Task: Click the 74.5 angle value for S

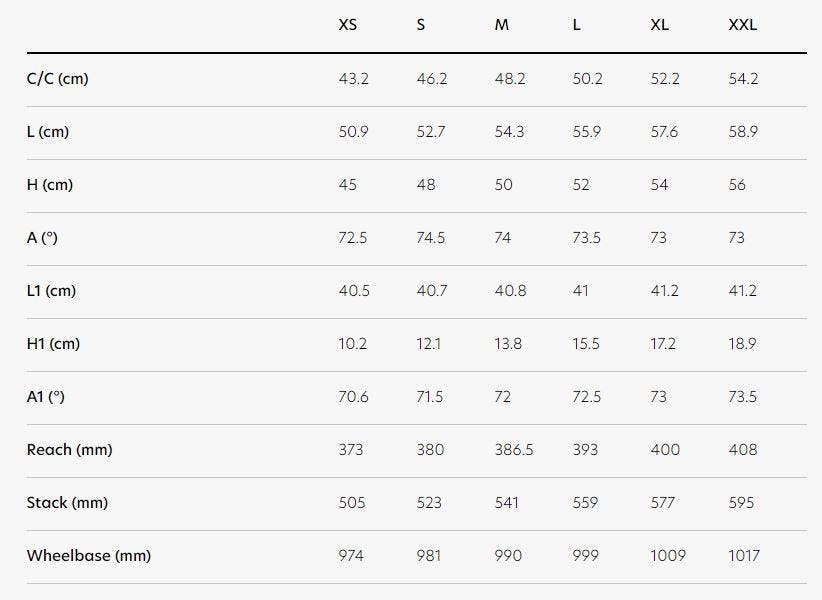Action: (x=431, y=238)
